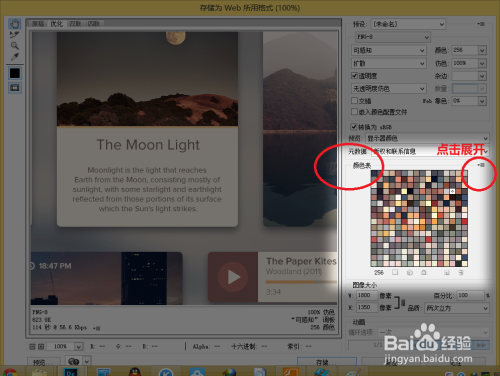Click the black eyedropper color swatch
The image size is (500, 376).
tap(15, 73)
